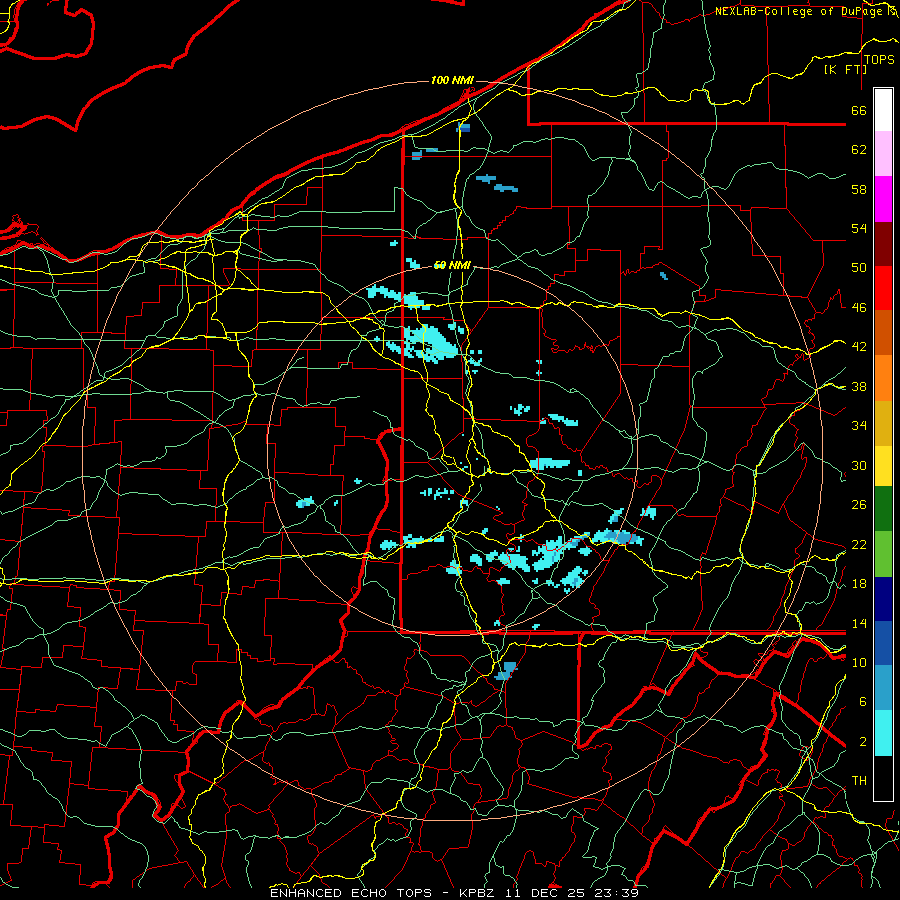Click the KPBZ radar site identifier
This screenshot has width=900, height=900.
point(478,893)
